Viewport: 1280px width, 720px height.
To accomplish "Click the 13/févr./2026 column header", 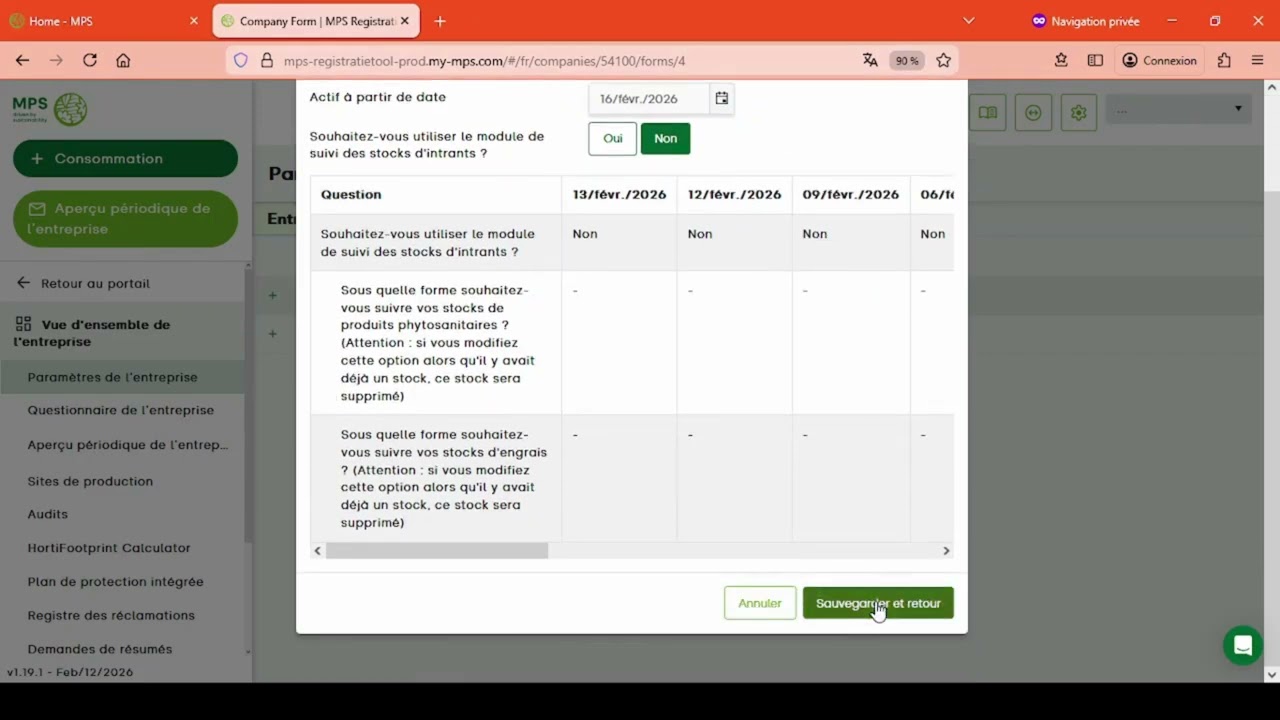I will pos(619,194).
